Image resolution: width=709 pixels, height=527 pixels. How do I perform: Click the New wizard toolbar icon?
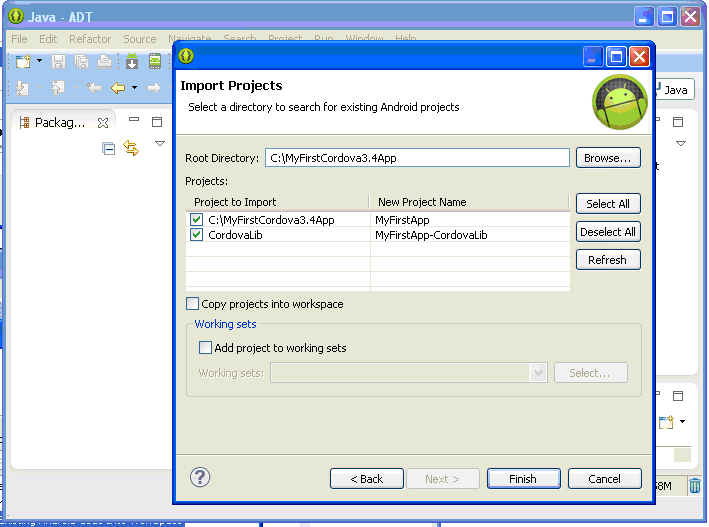pyautogui.click(x=23, y=61)
